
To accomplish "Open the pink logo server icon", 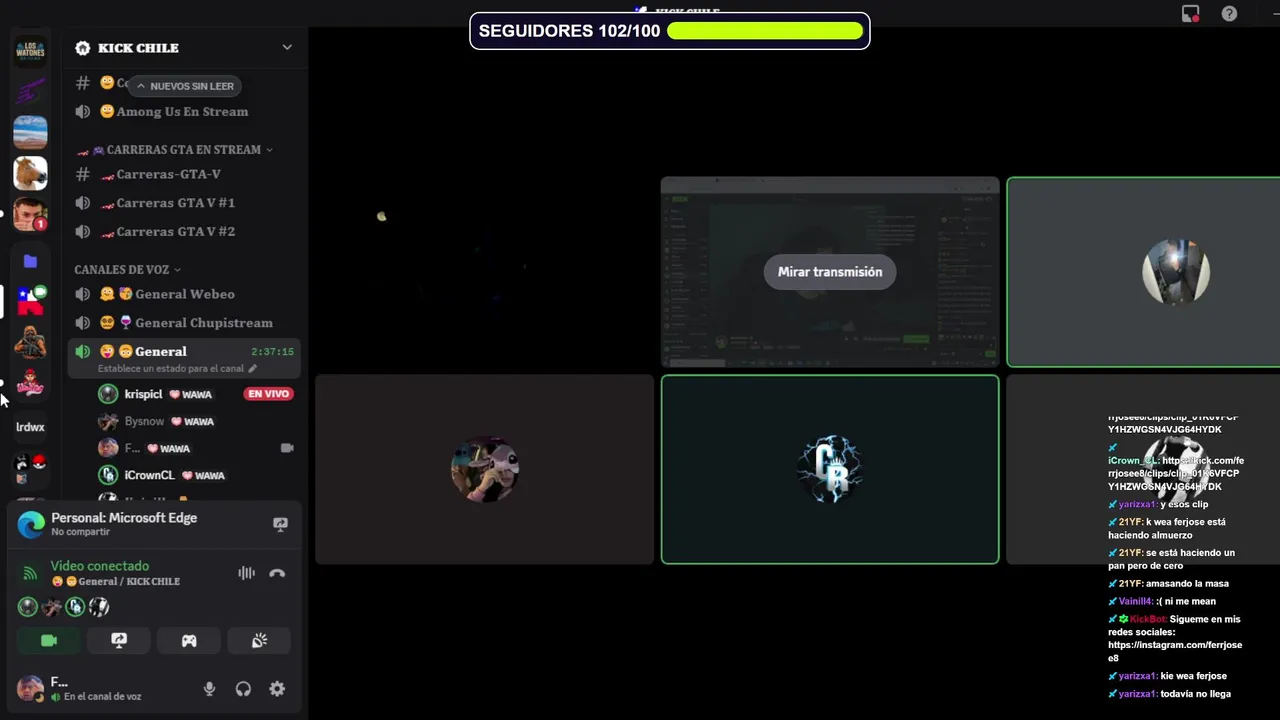I will click(30, 385).
